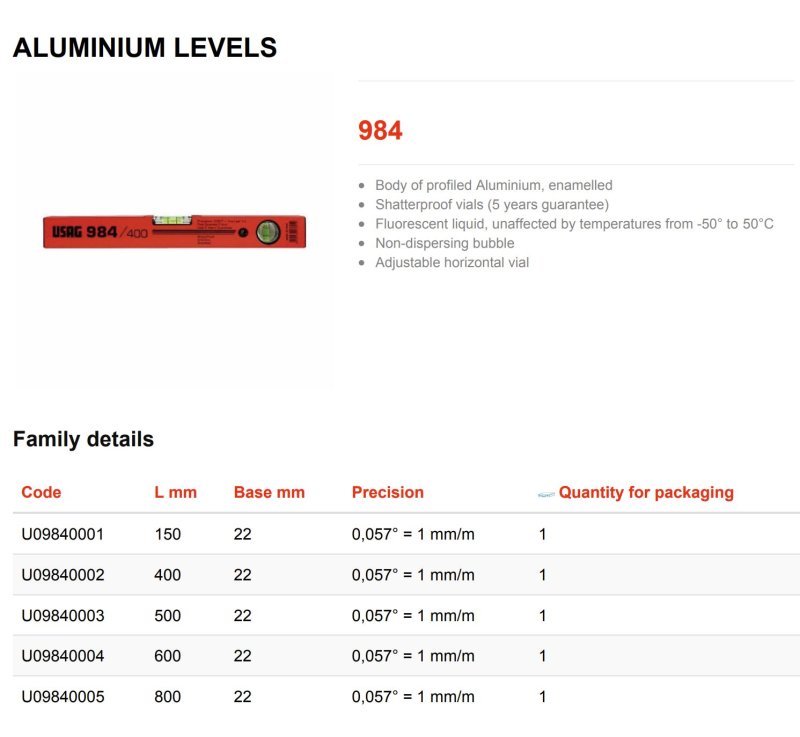Screen dimensions: 800x737
Task: Click precision value in U09840005 row
Action: [413, 697]
